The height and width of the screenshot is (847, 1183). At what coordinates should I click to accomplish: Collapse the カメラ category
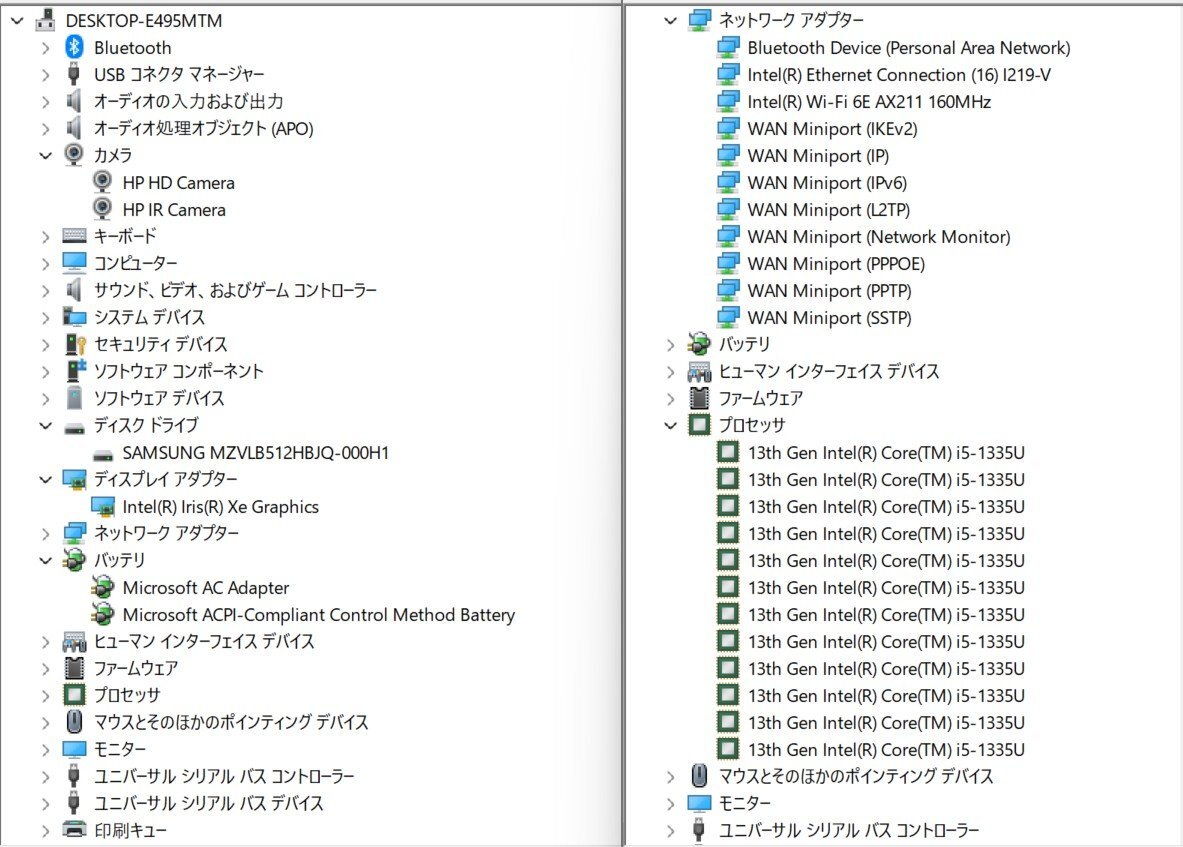pos(45,155)
